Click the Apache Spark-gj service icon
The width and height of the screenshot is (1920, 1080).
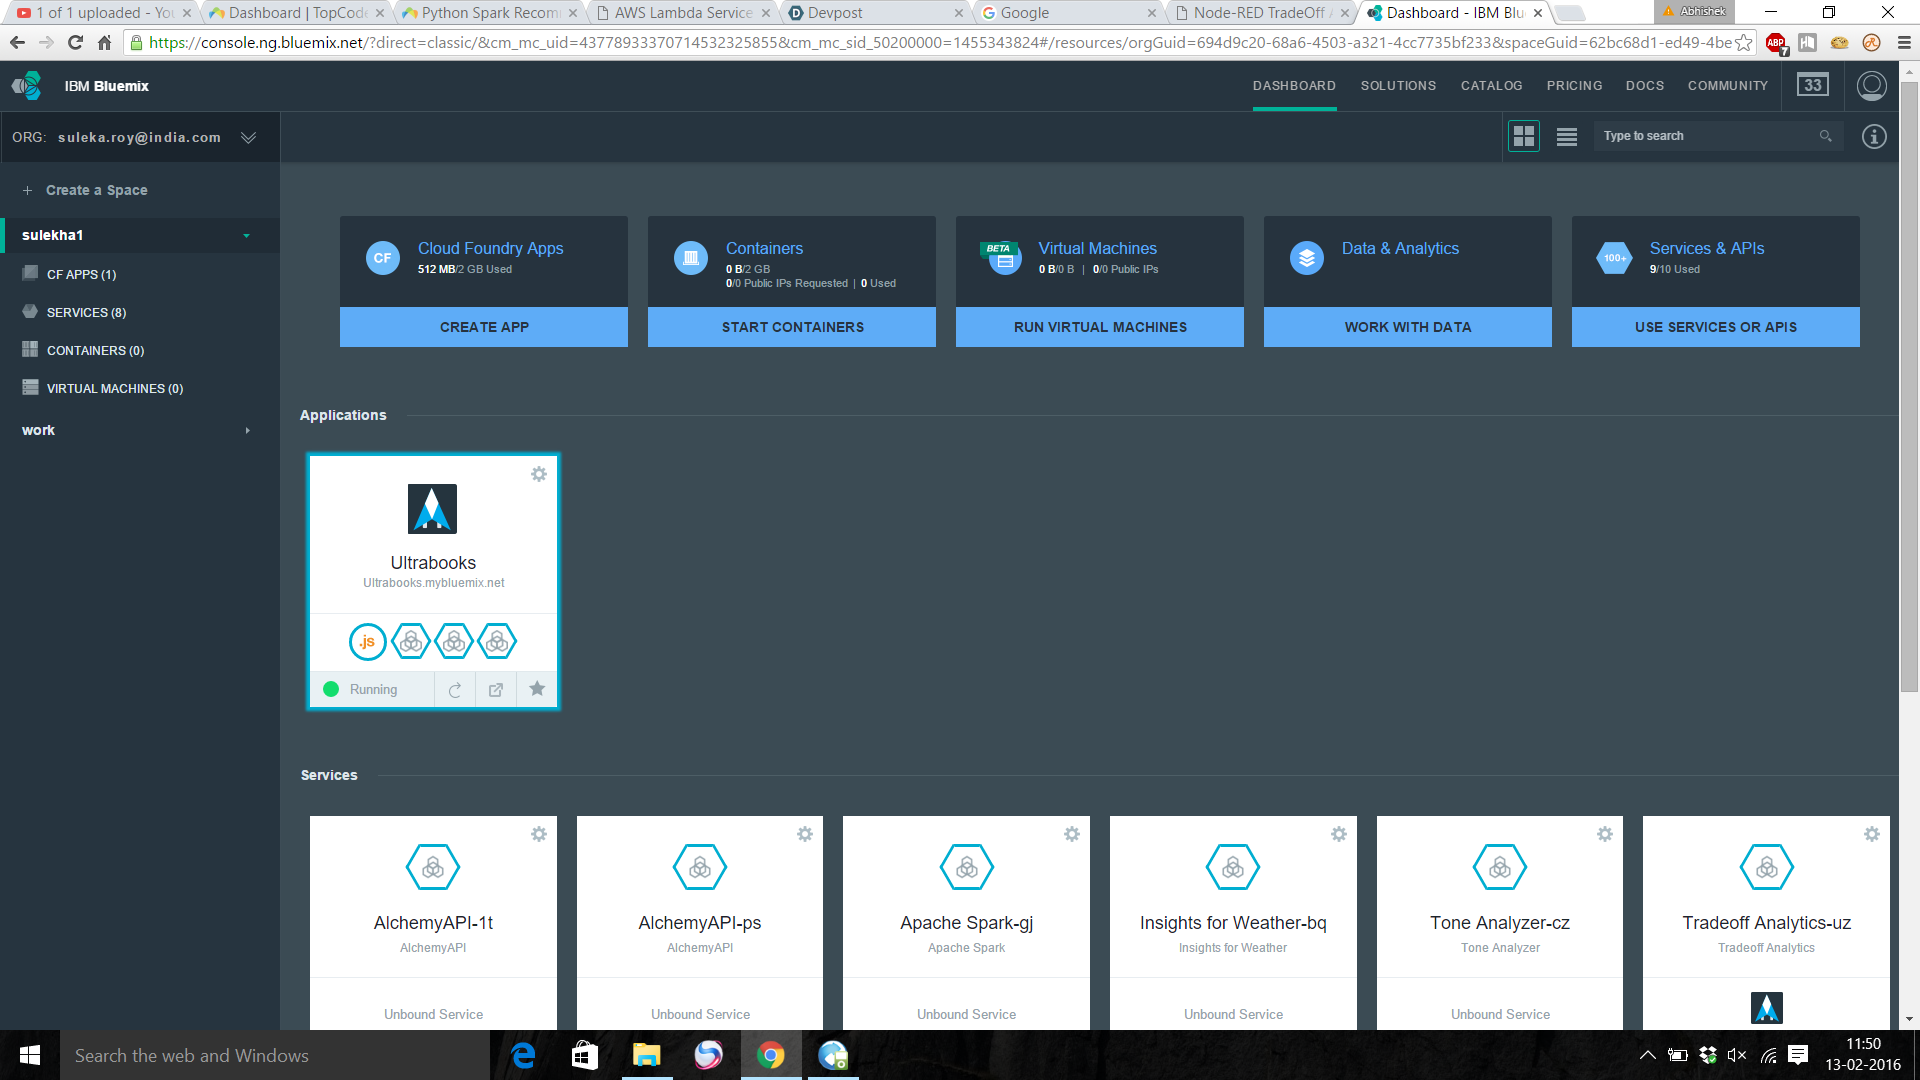966,867
